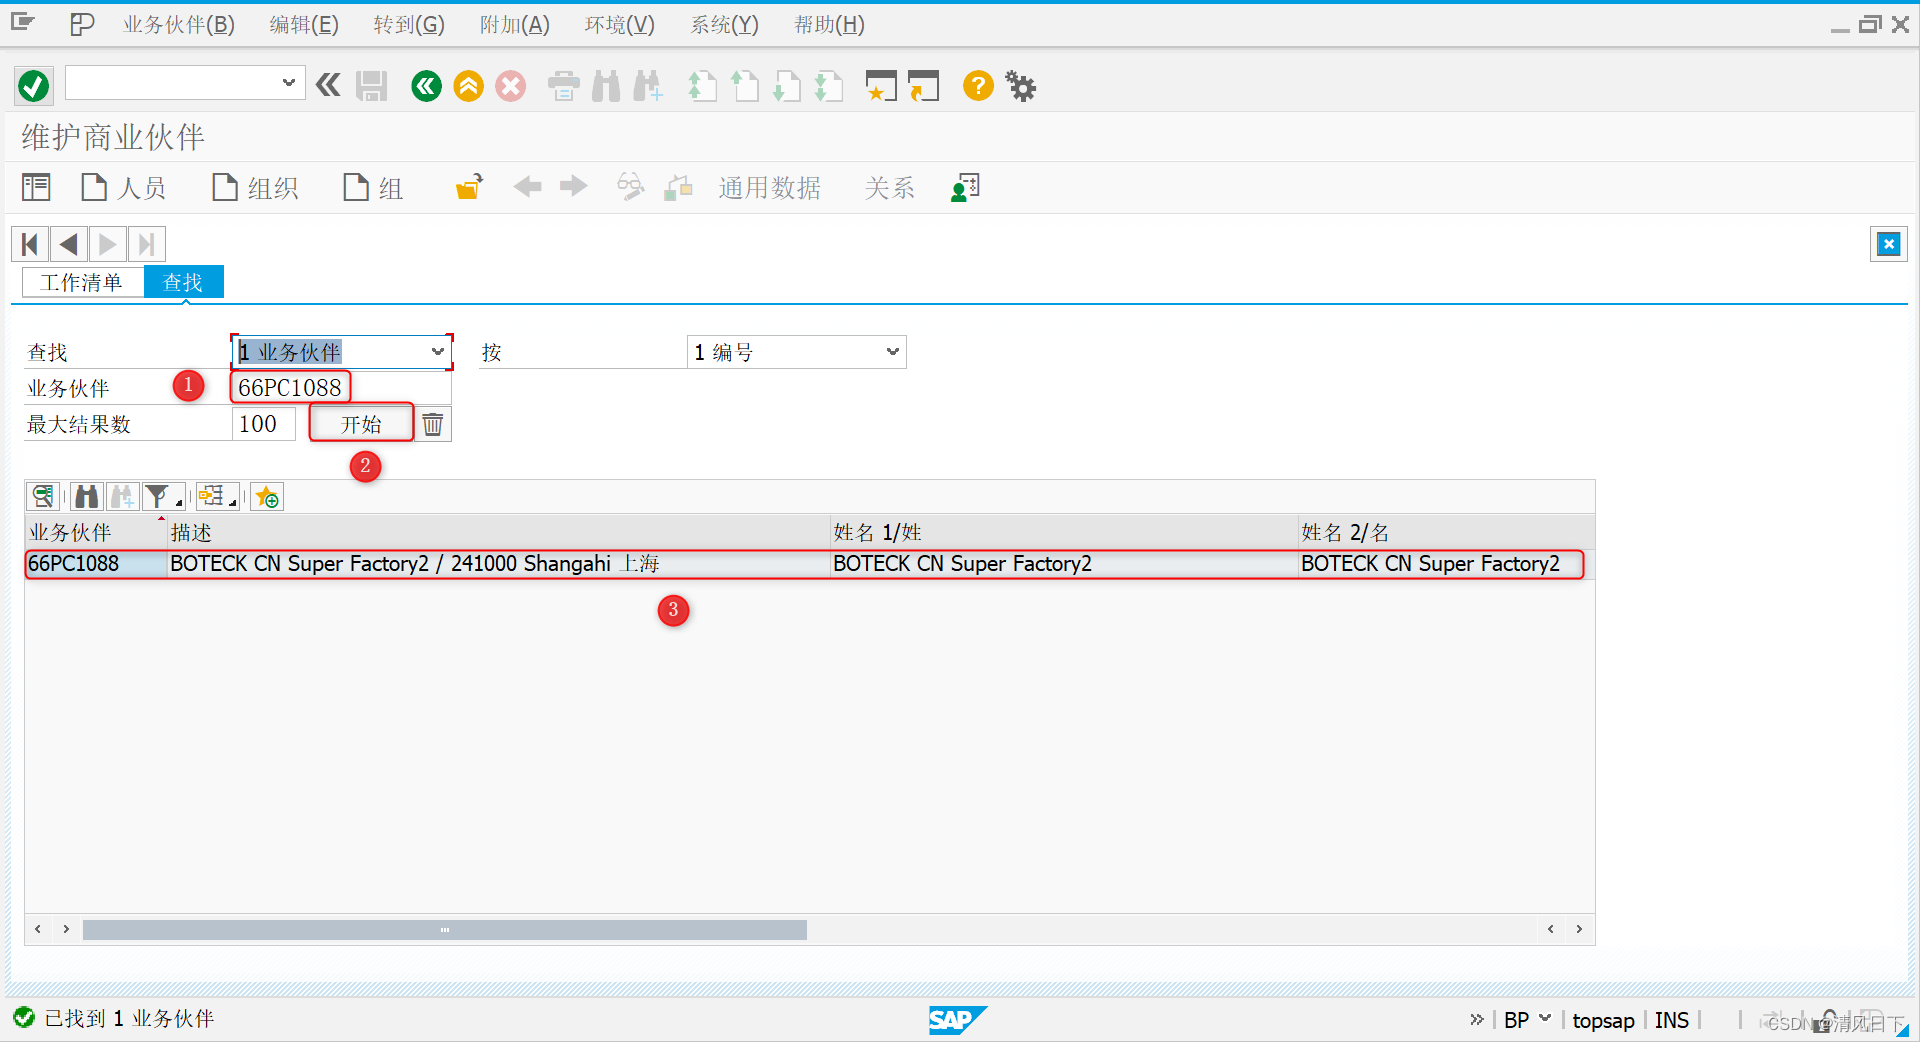Click the 业务伙伴 input field 66PC1088
Screen dimensions: 1920x1042
pos(341,388)
